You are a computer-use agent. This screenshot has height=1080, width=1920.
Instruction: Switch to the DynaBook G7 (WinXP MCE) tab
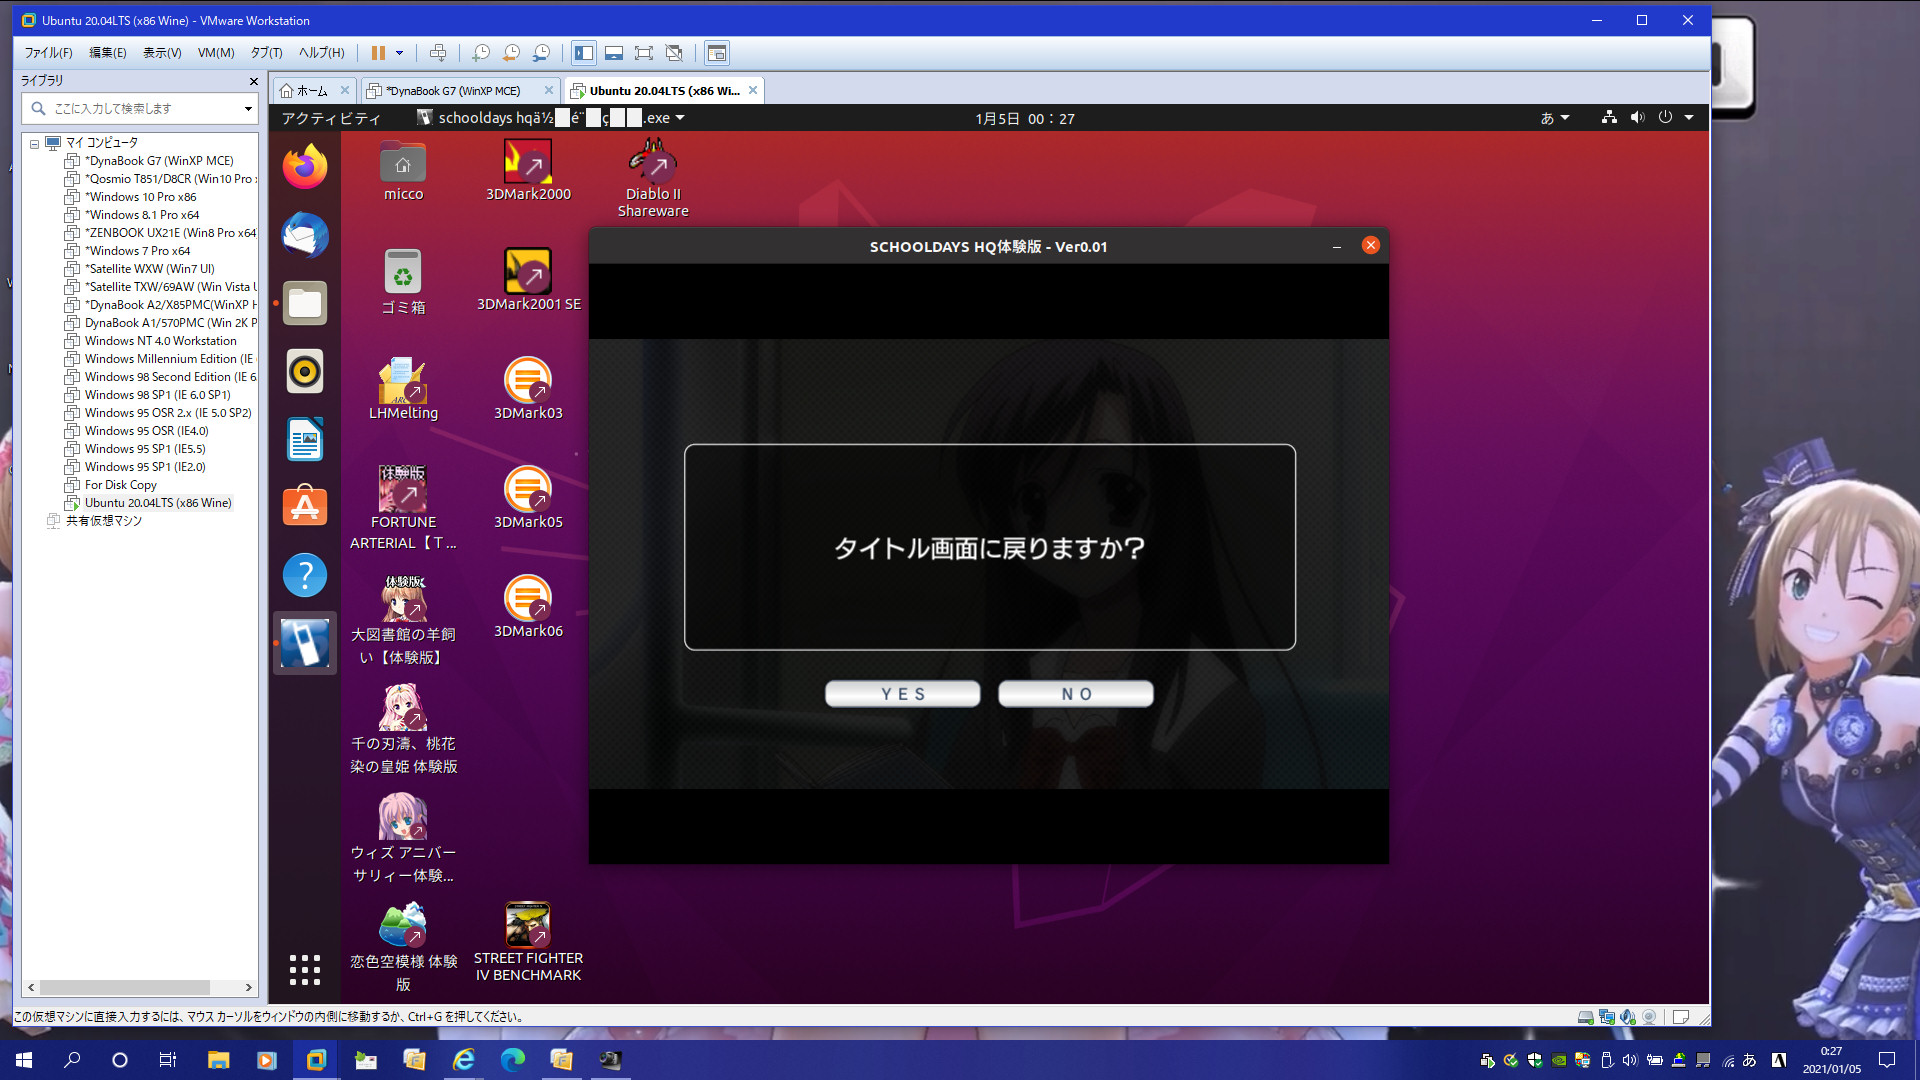[x=453, y=90]
